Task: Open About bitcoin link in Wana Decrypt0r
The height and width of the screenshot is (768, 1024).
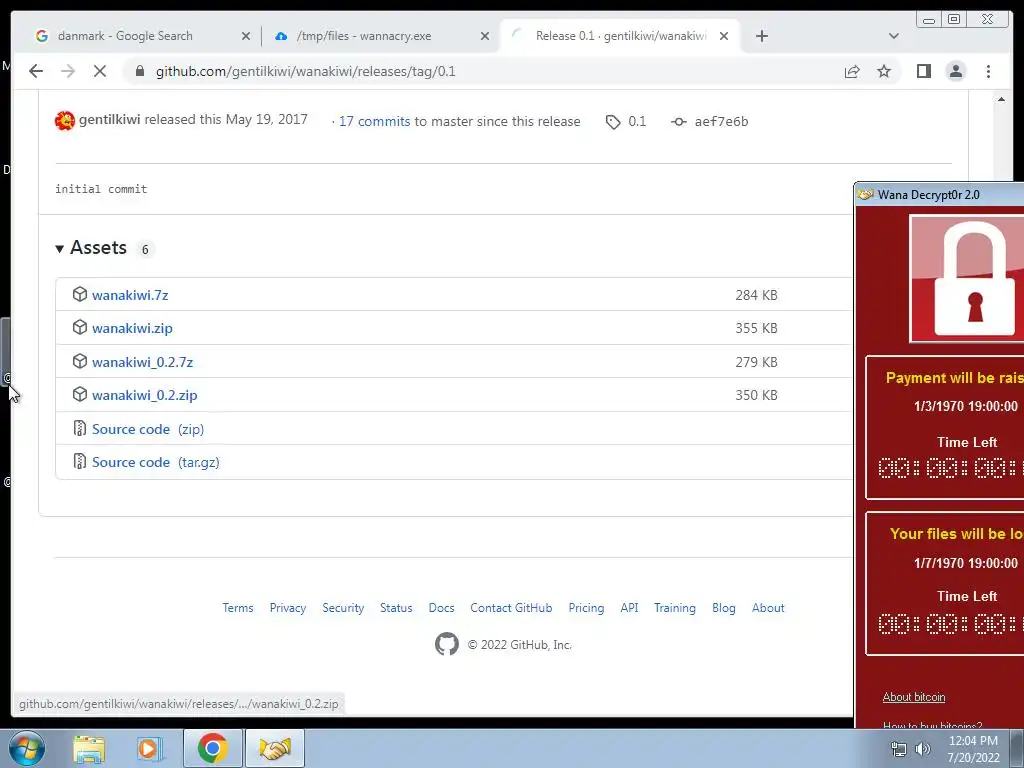Action: tap(914, 697)
